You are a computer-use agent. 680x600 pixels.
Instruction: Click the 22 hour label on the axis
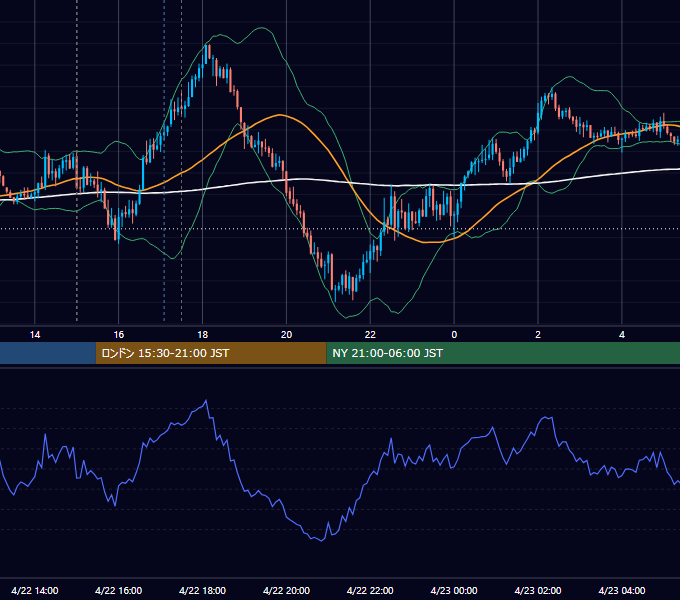point(370,335)
